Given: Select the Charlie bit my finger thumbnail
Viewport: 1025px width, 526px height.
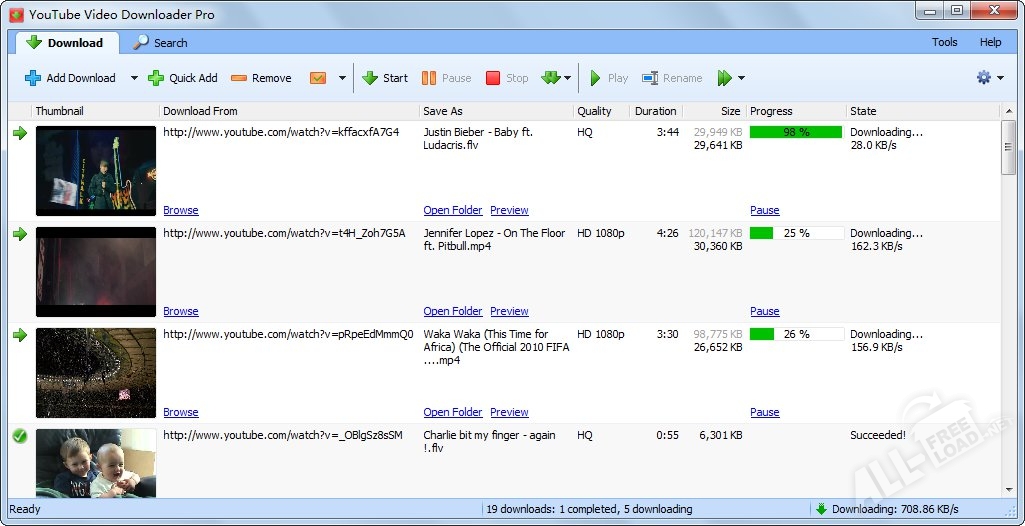Looking at the screenshot, I should coord(96,462).
